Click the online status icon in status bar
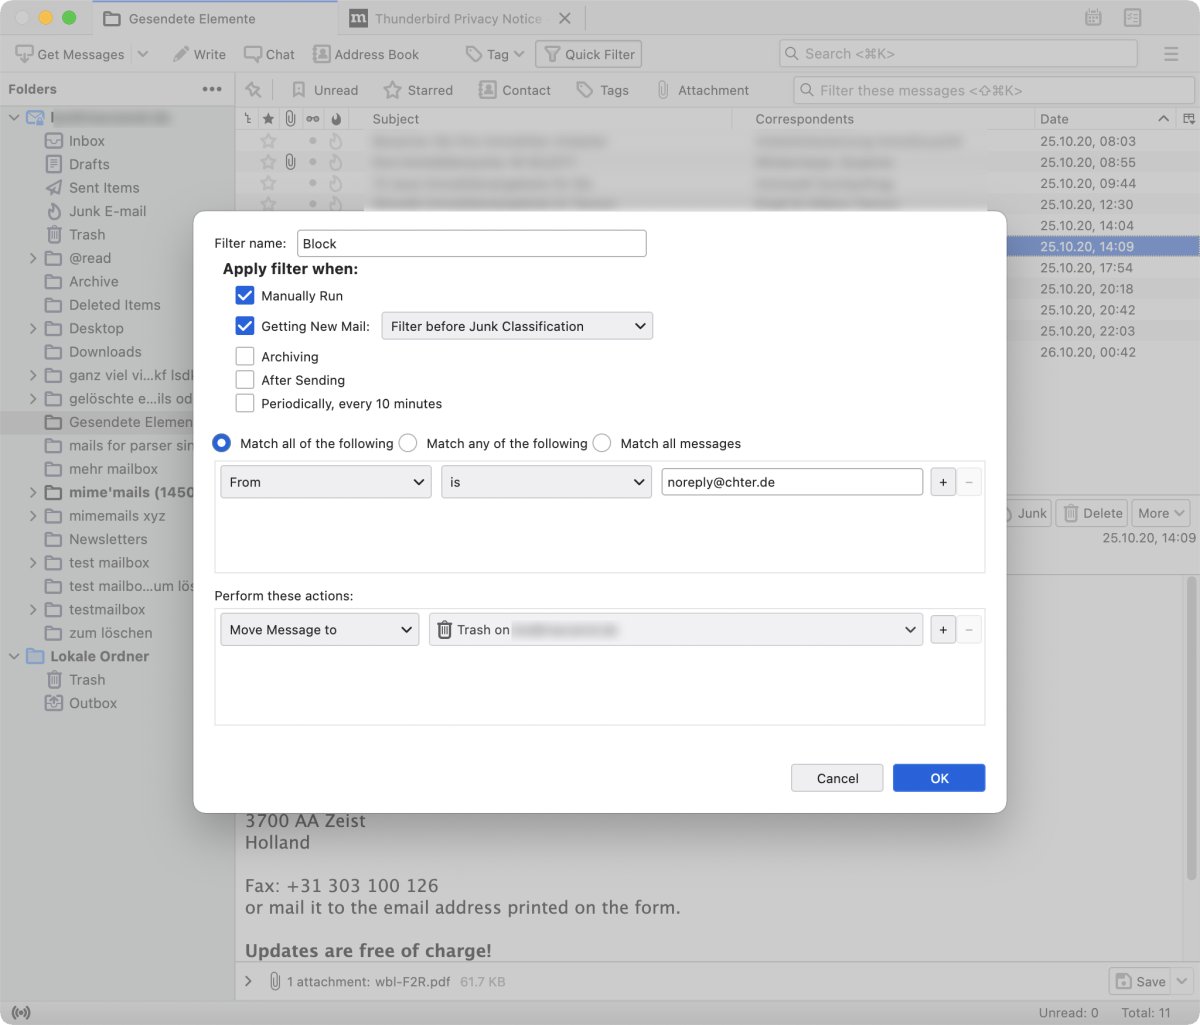 [x=21, y=1013]
